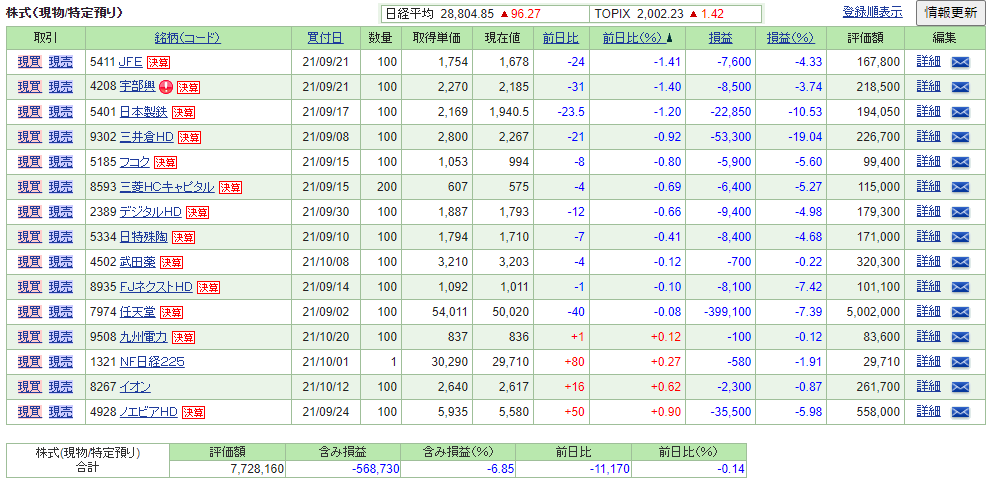Image resolution: width=990 pixels, height=480 pixels.
Task: Open 詳細 for 九州電力 row
Action: click(928, 337)
